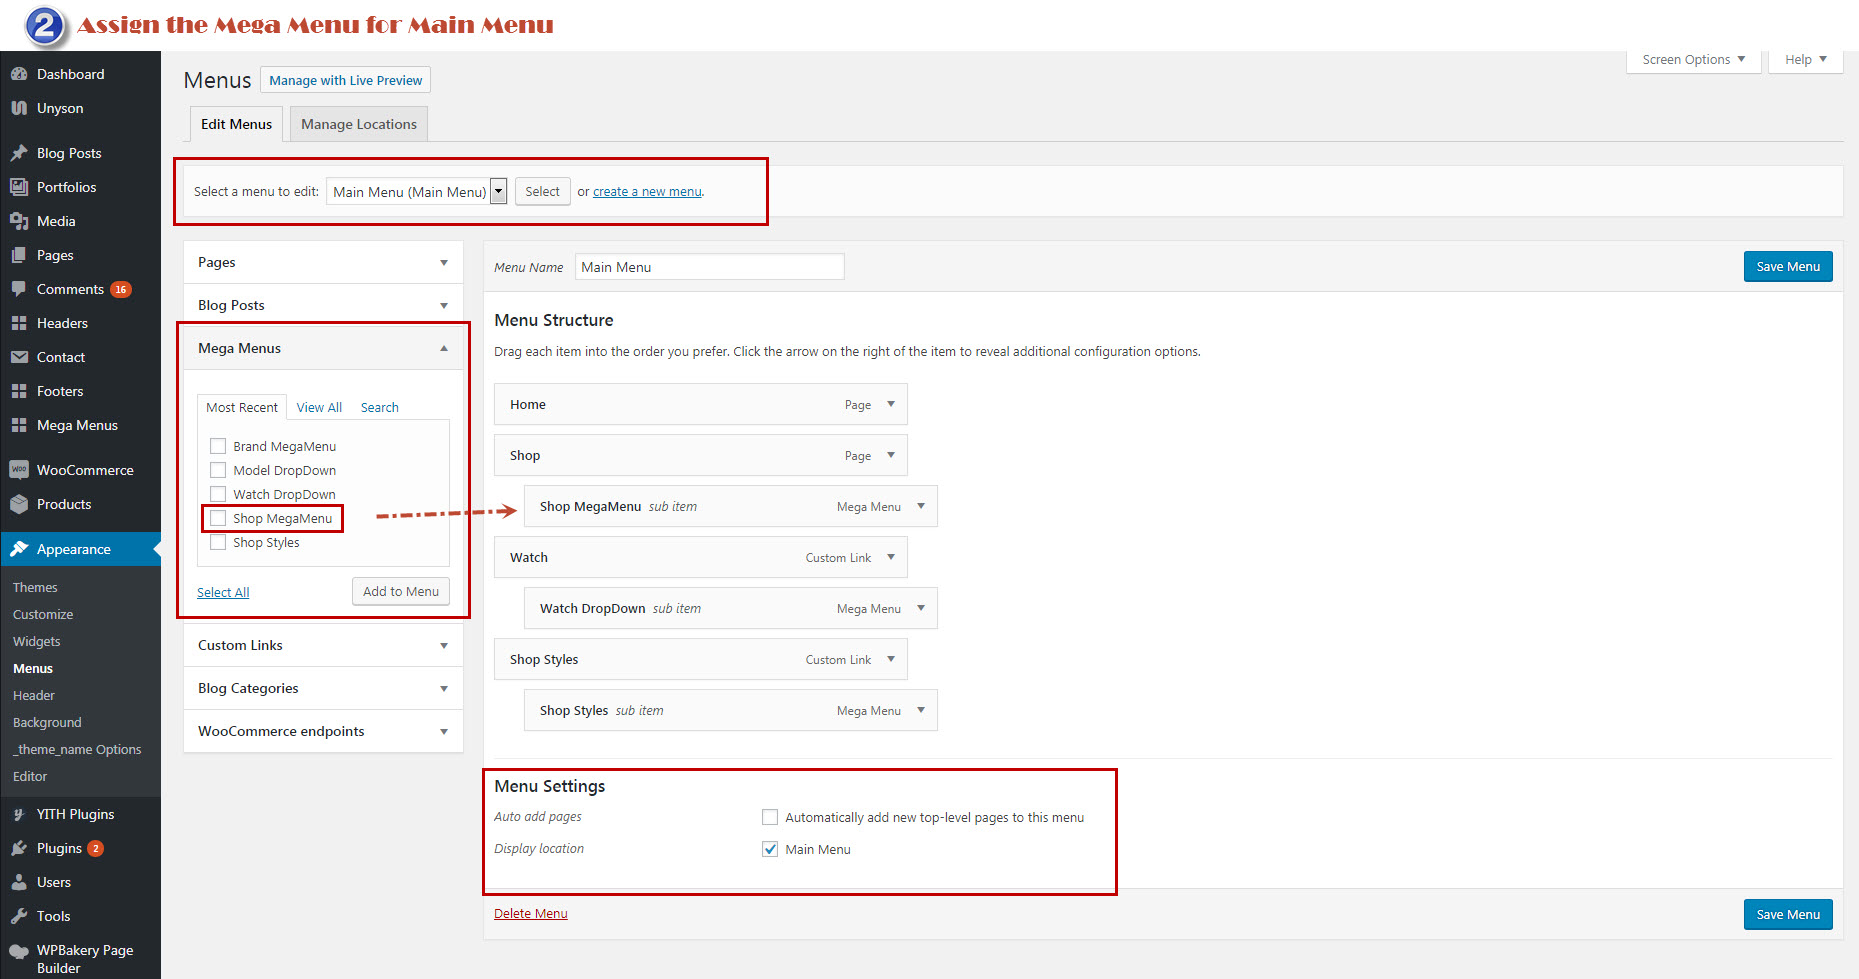
Task: Expand the Custom Links panel
Action: tap(443, 646)
